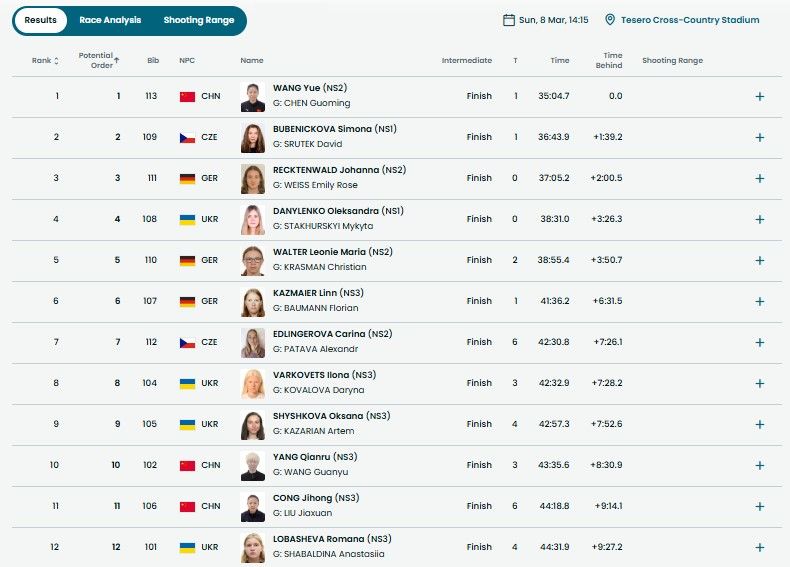Select the Results tab
The height and width of the screenshot is (567, 790).
pyautogui.click(x=40, y=20)
